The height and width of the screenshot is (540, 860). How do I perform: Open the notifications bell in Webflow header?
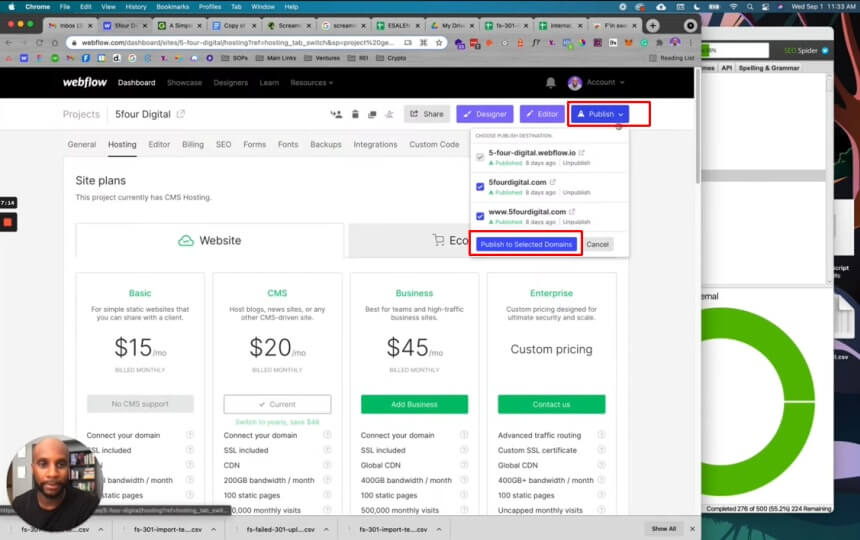(551, 82)
